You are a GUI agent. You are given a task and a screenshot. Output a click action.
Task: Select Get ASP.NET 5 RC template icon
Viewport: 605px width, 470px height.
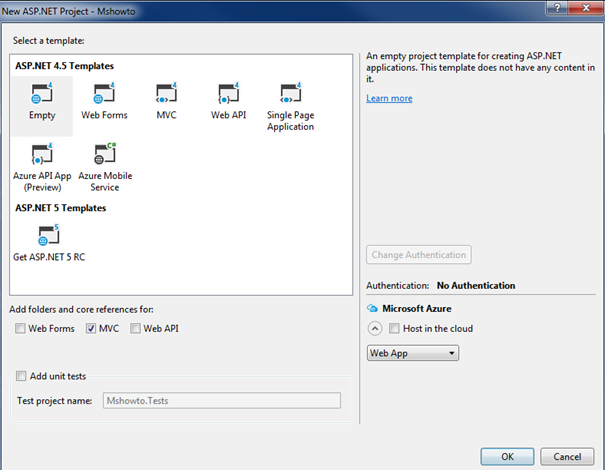tap(49, 235)
